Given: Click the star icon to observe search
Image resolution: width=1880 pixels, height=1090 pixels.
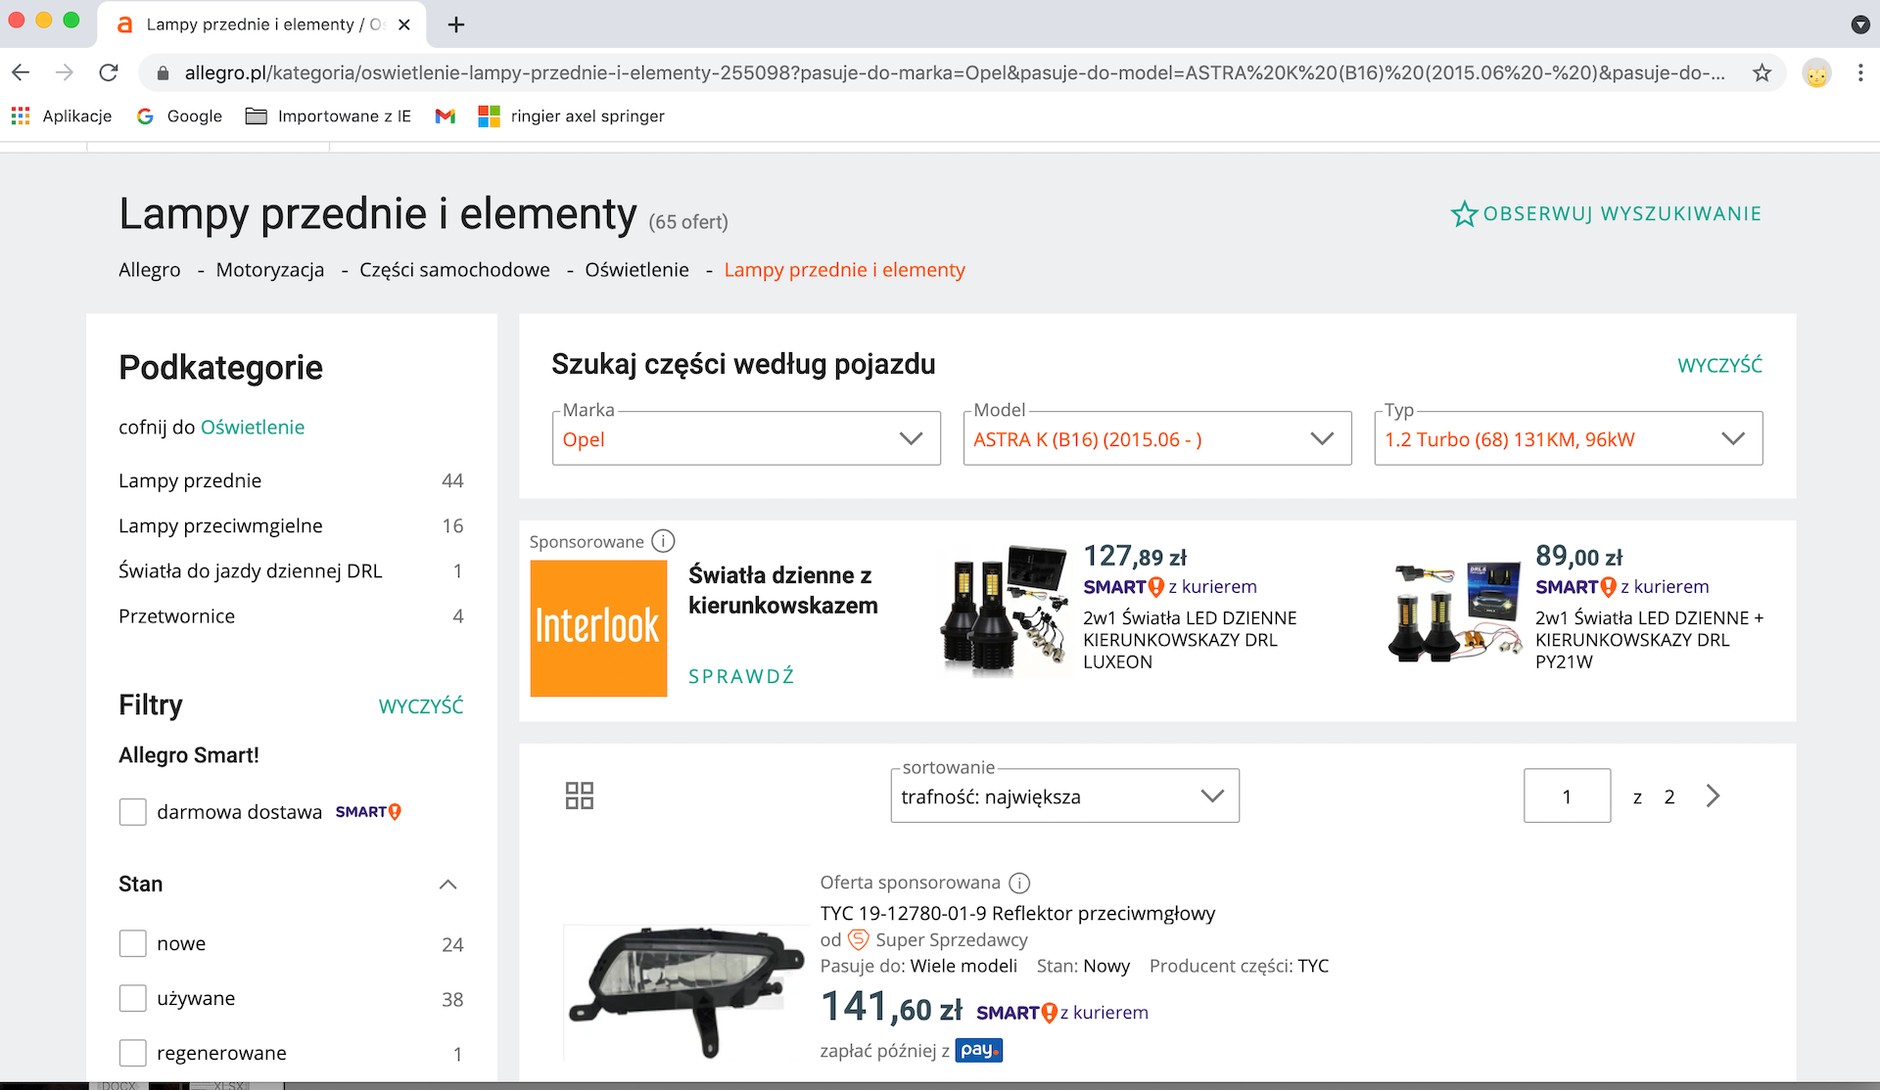Looking at the screenshot, I should click(1463, 214).
